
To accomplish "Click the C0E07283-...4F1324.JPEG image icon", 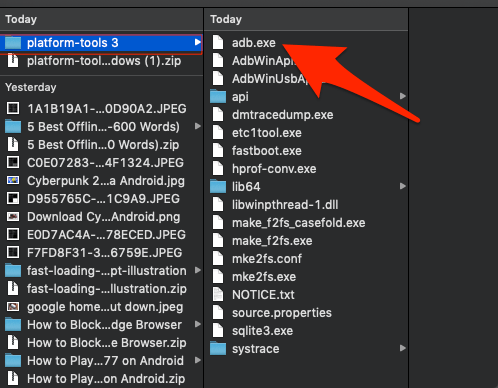I will coord(13,163).
